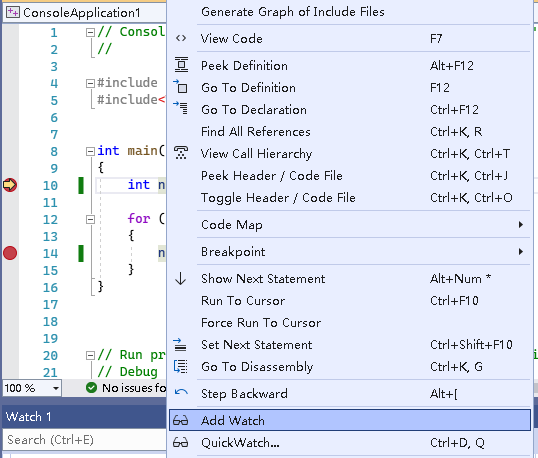Select Step Backward entry

point(350,394)
